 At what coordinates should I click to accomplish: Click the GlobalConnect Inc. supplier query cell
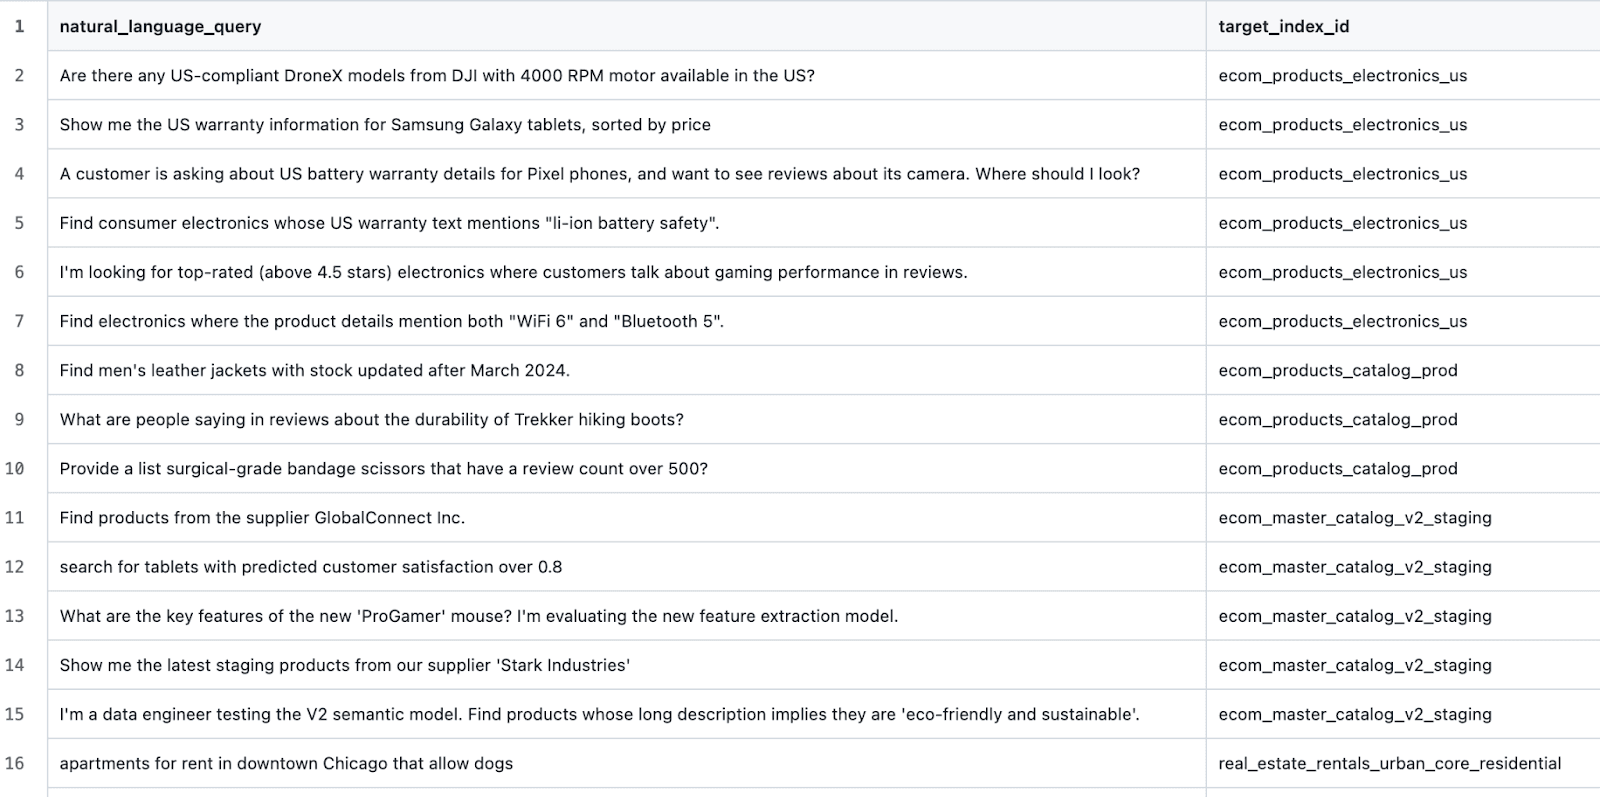click(x=262, y=518)
